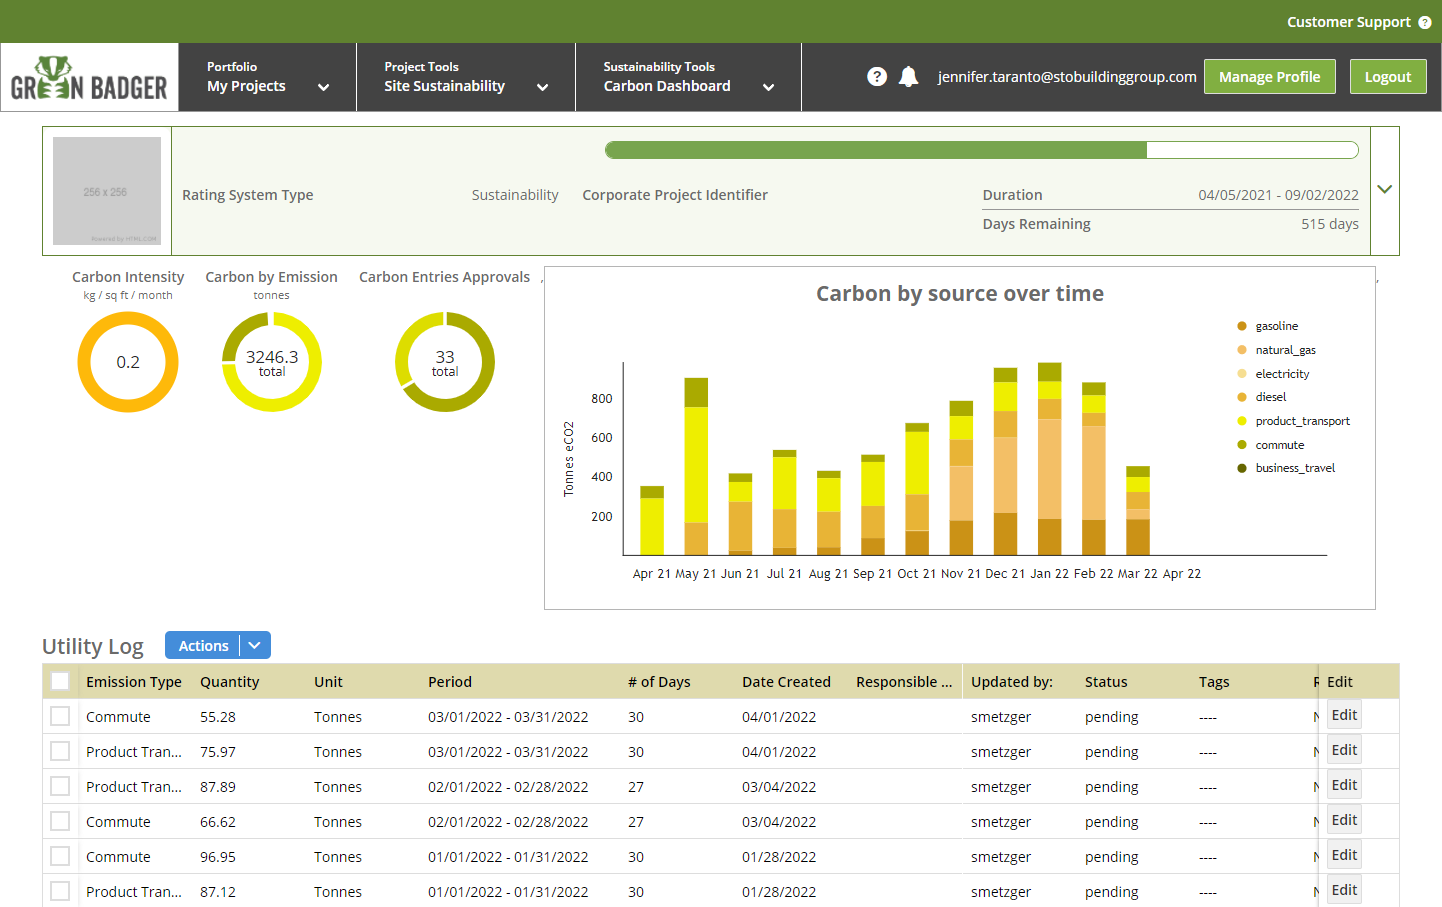Check the Commute 55.28 row checkbox
Screen dimensions: 1442x907
[60, 716]
